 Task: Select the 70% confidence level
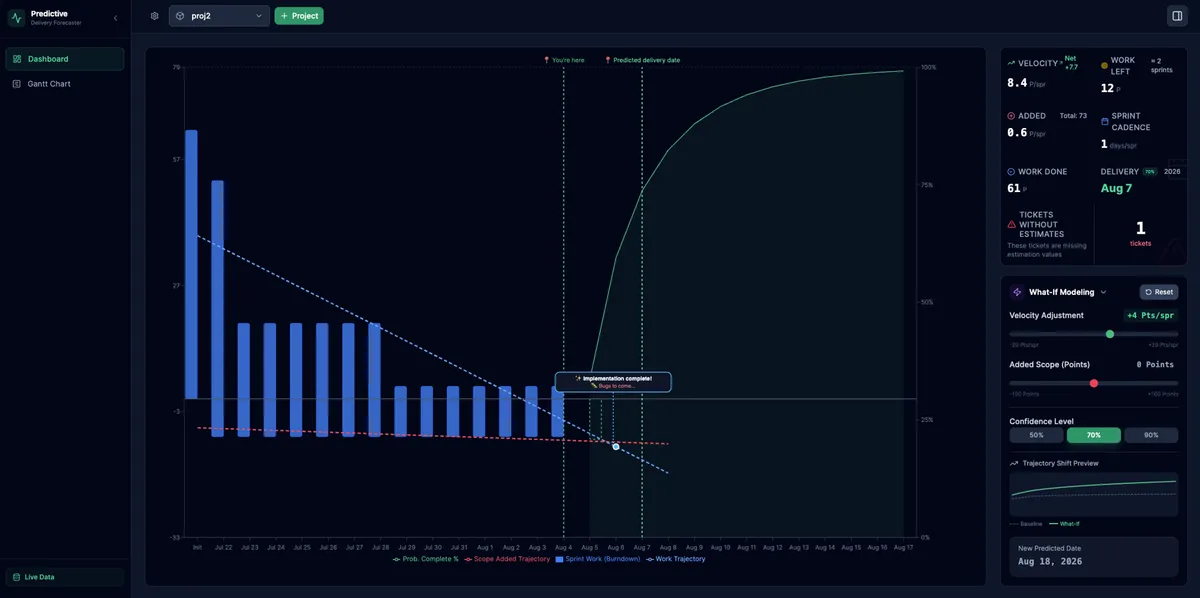click(1093, 435)
